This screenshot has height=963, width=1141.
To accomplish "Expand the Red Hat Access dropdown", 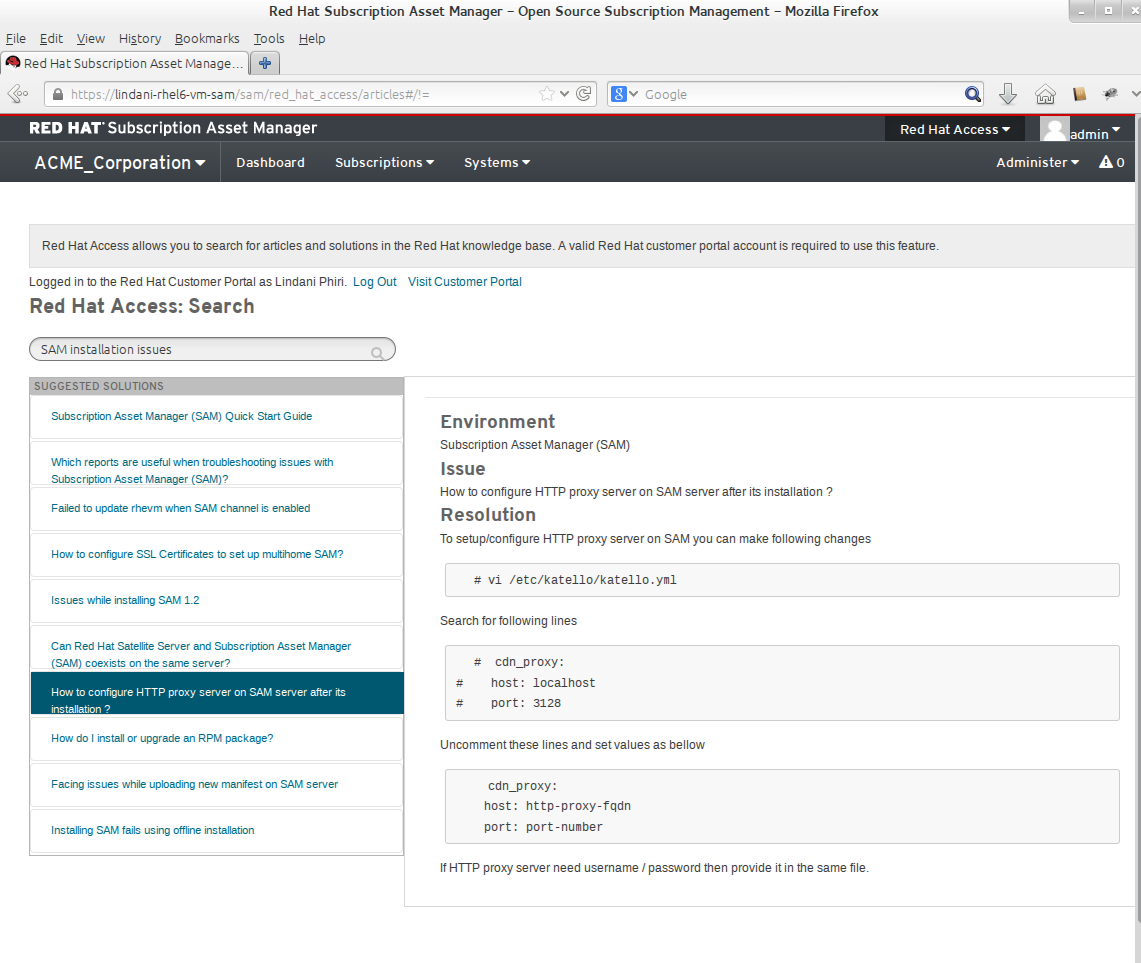I will [x=954, y=129].
